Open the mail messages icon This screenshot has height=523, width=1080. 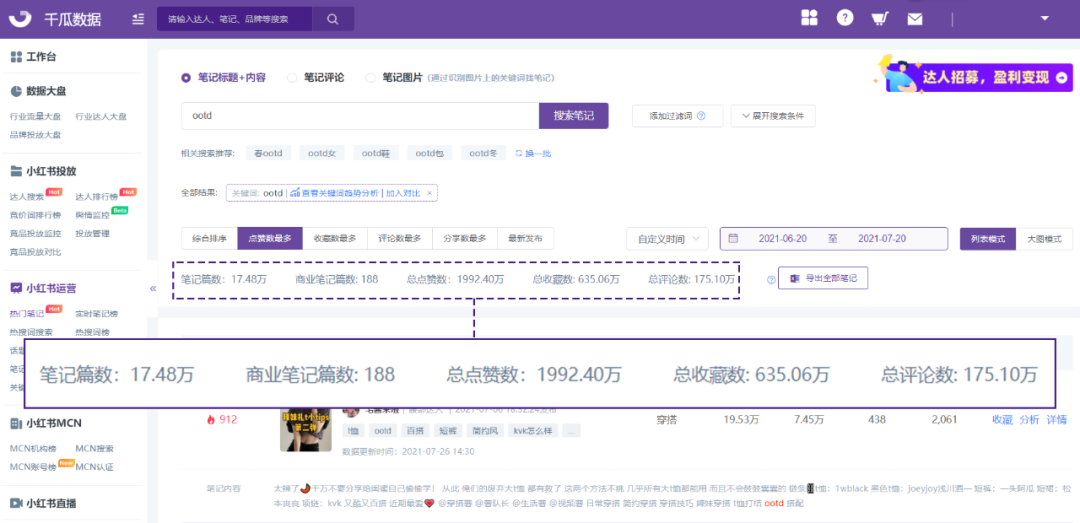[914, 18]
